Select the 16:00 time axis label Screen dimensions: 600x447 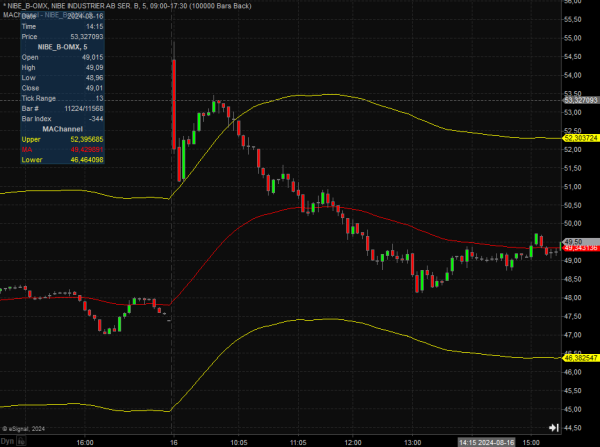[85, 443]
